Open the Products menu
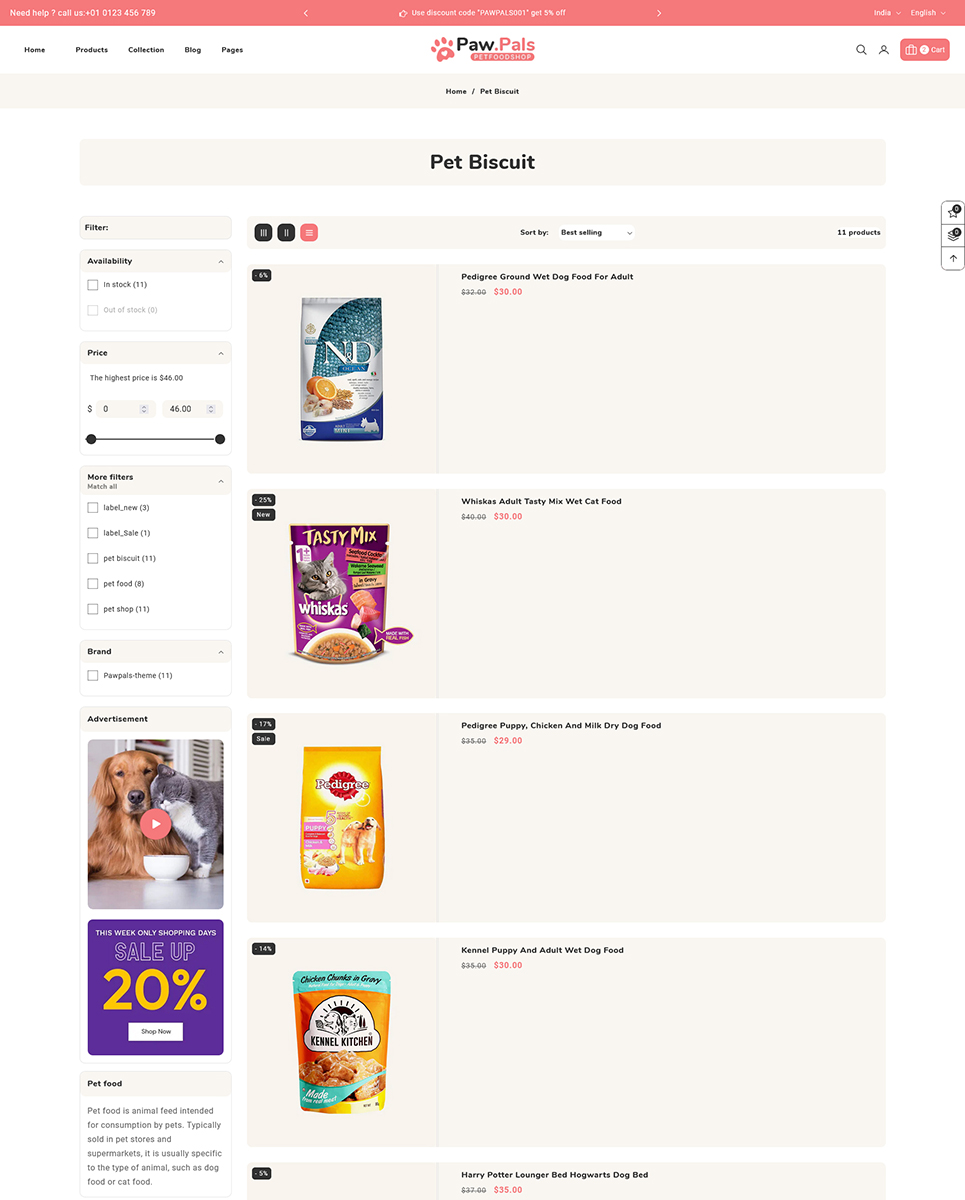Viewport: 965px width, 1200px height. (x=91, y=50)
